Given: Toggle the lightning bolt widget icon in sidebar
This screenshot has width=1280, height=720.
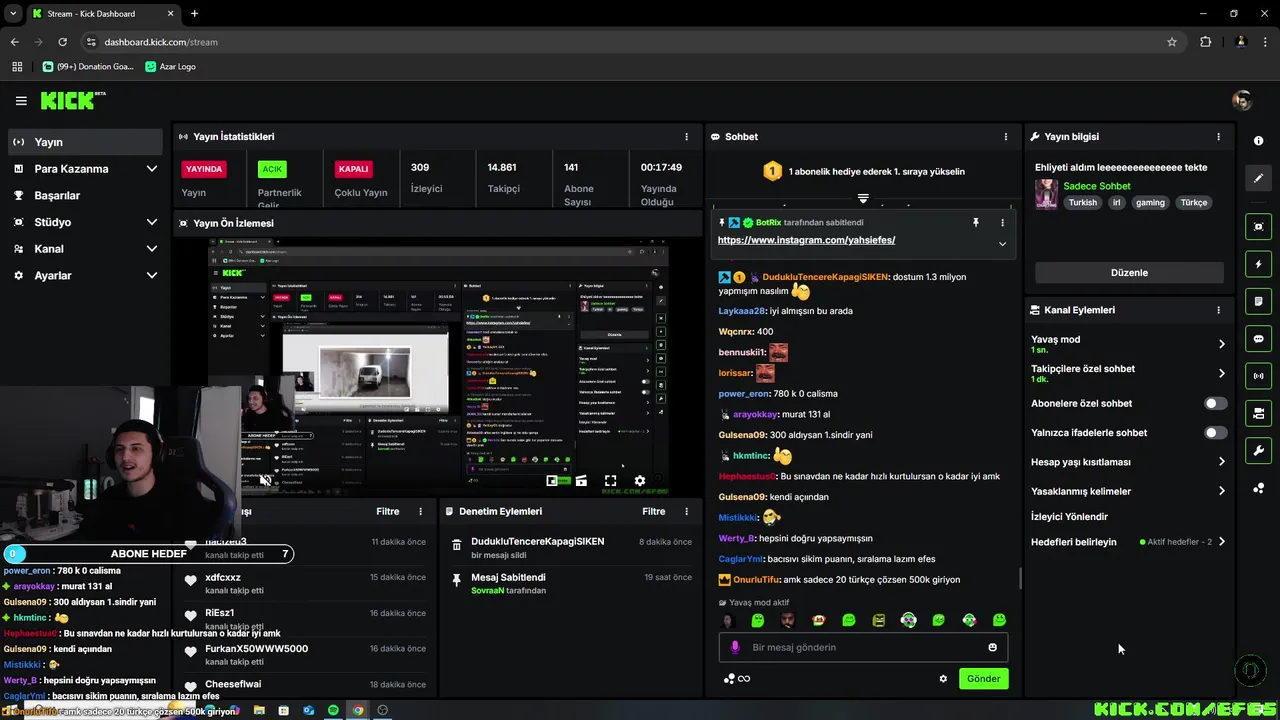Looking at the screenshot, I should pos(1258,264).
